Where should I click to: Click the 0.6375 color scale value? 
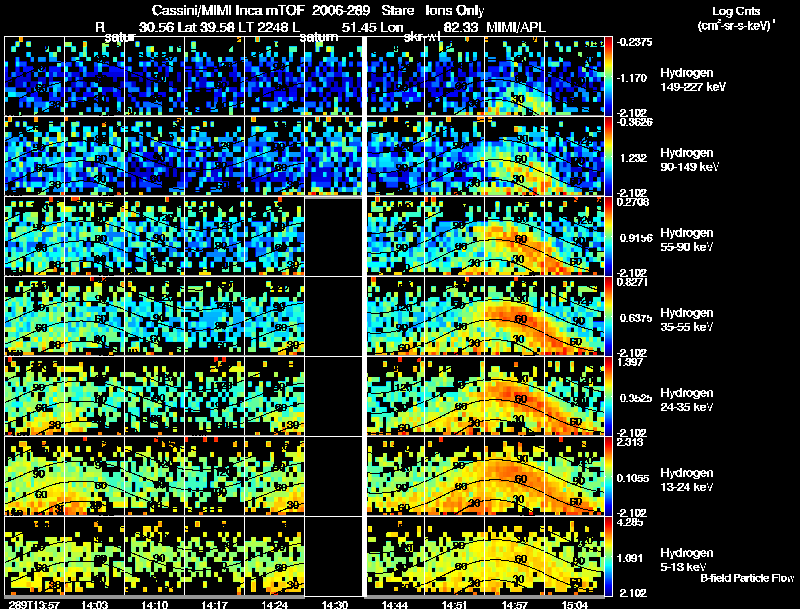tap(635, 318)
